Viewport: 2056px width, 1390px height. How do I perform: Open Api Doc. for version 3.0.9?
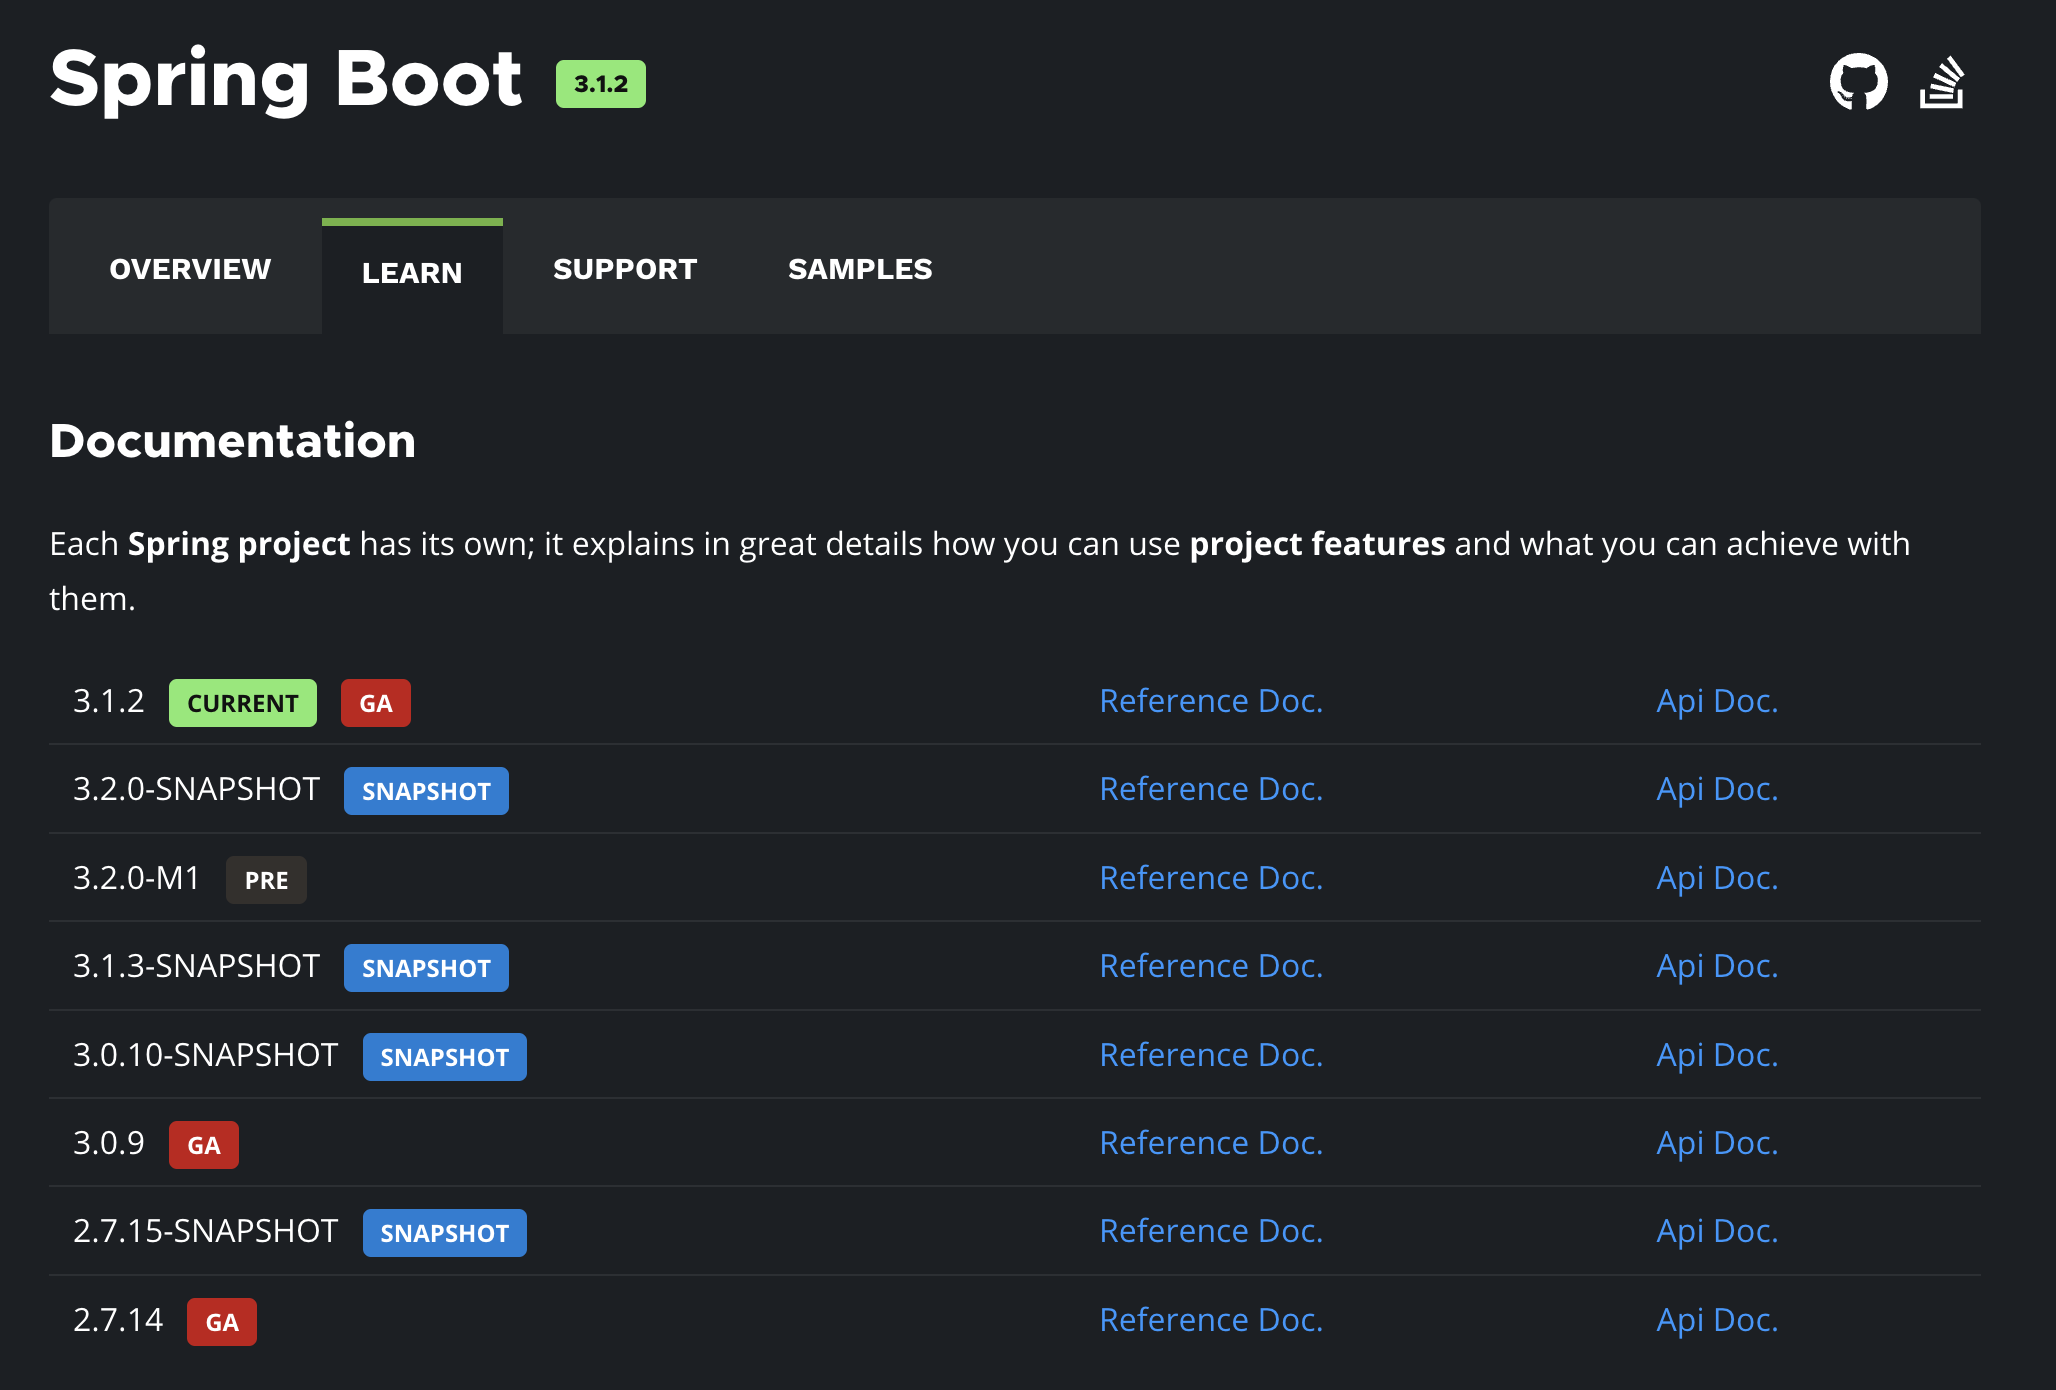(x=1717, y=1143)
